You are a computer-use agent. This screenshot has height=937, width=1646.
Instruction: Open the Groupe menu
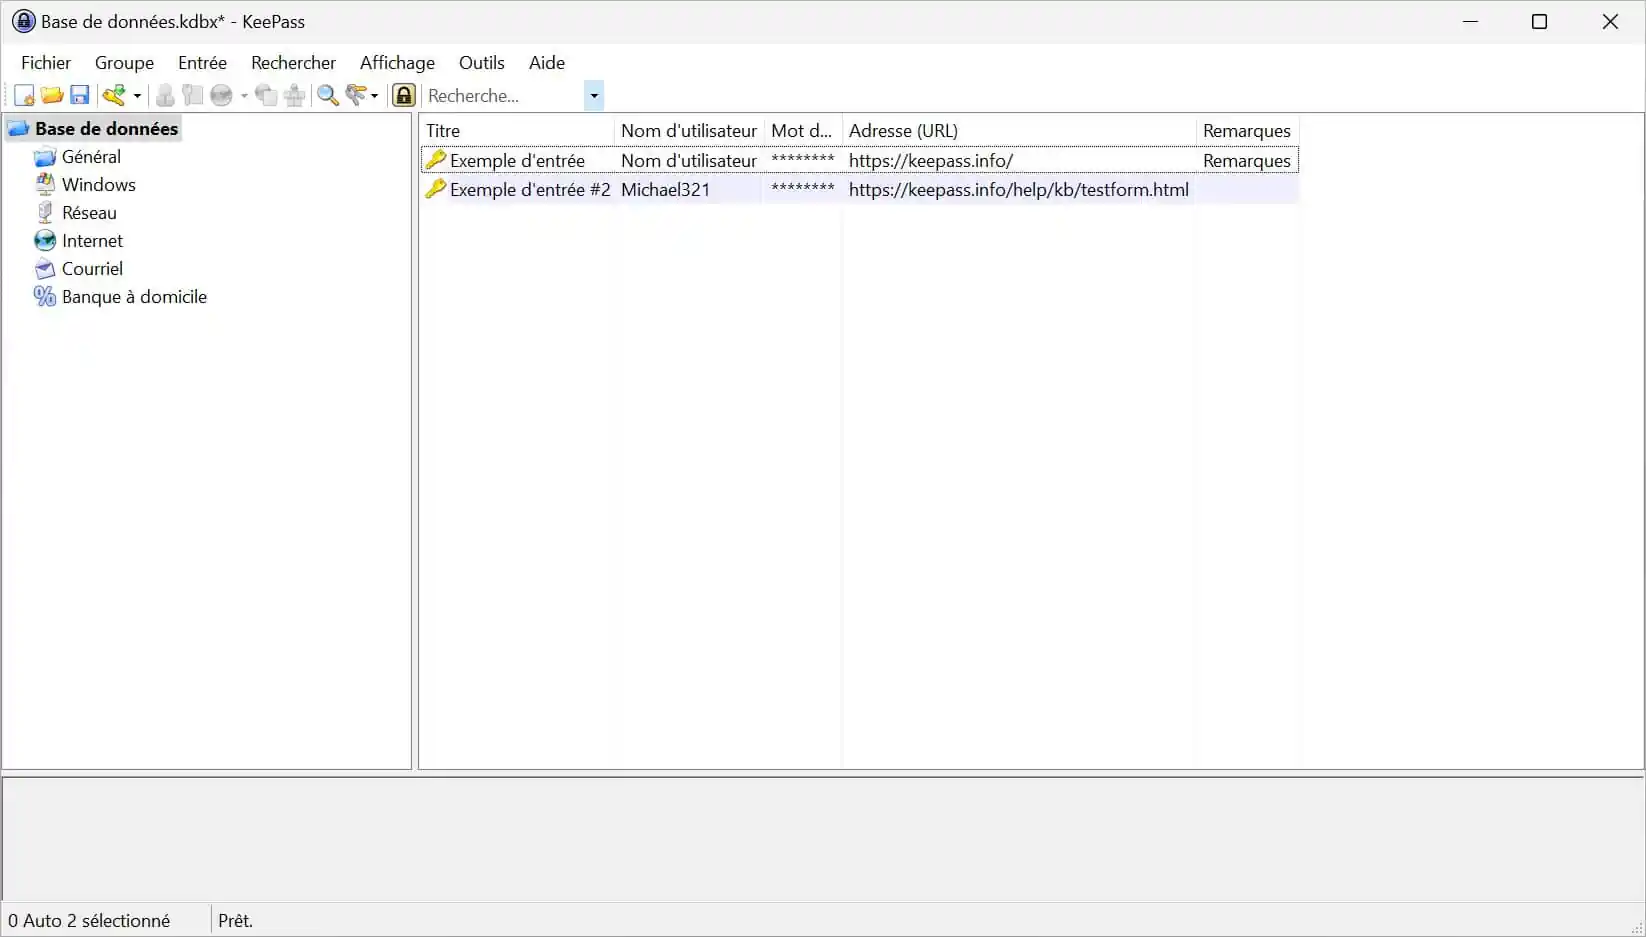click(x=124, y=62)
